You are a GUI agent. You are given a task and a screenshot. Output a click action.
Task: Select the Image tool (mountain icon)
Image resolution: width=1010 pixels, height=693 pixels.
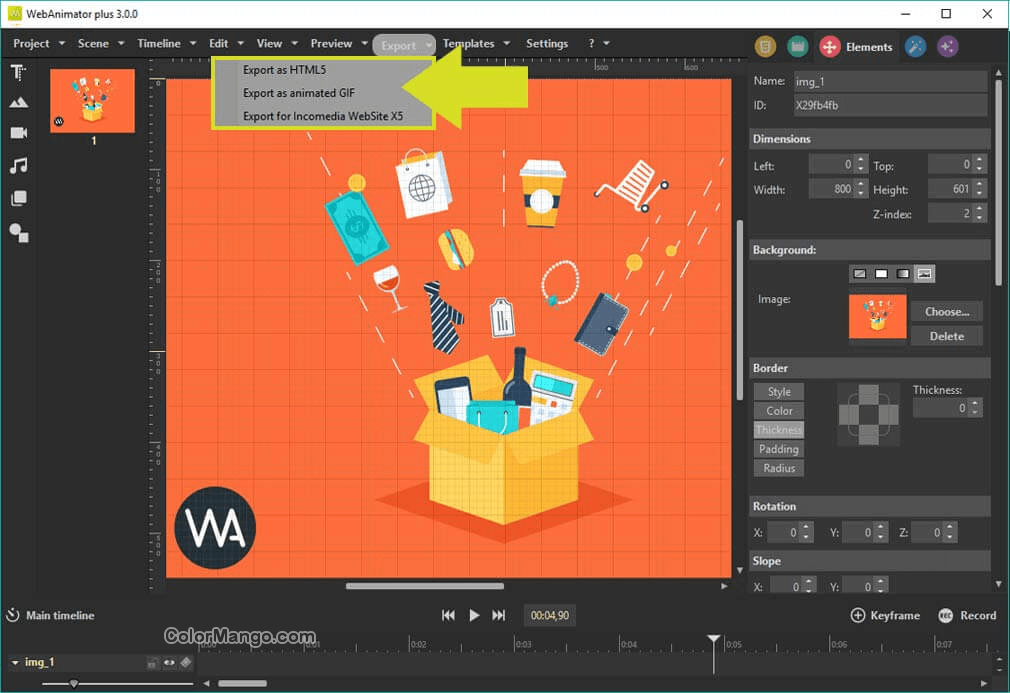click(18, 102)
